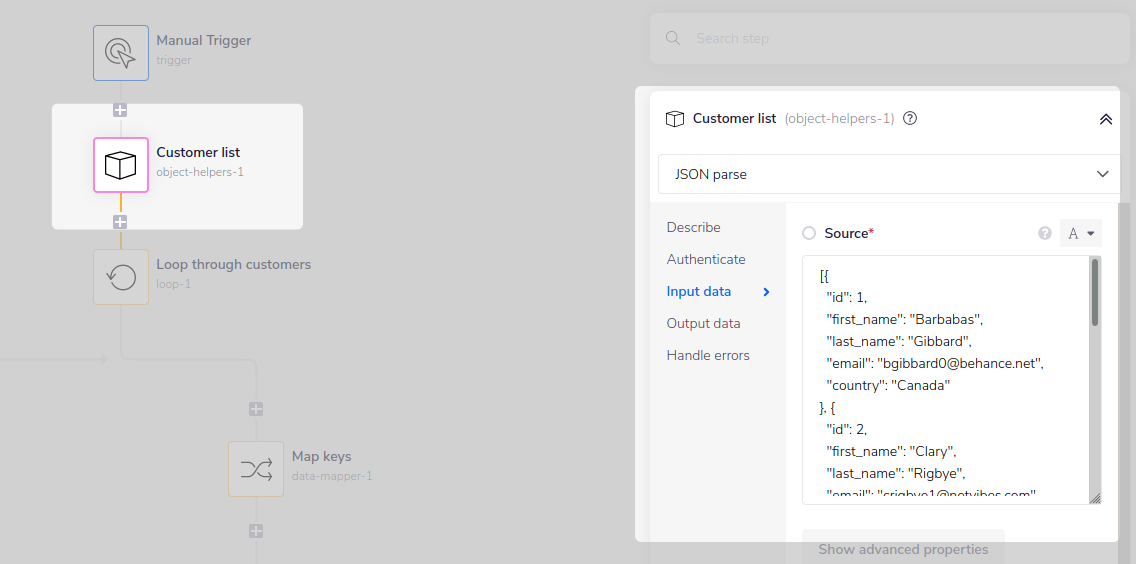The width and height of the screenshot is (1136, 564).
Task: Click plus connector above Map keys
Action: coord(256,409)
